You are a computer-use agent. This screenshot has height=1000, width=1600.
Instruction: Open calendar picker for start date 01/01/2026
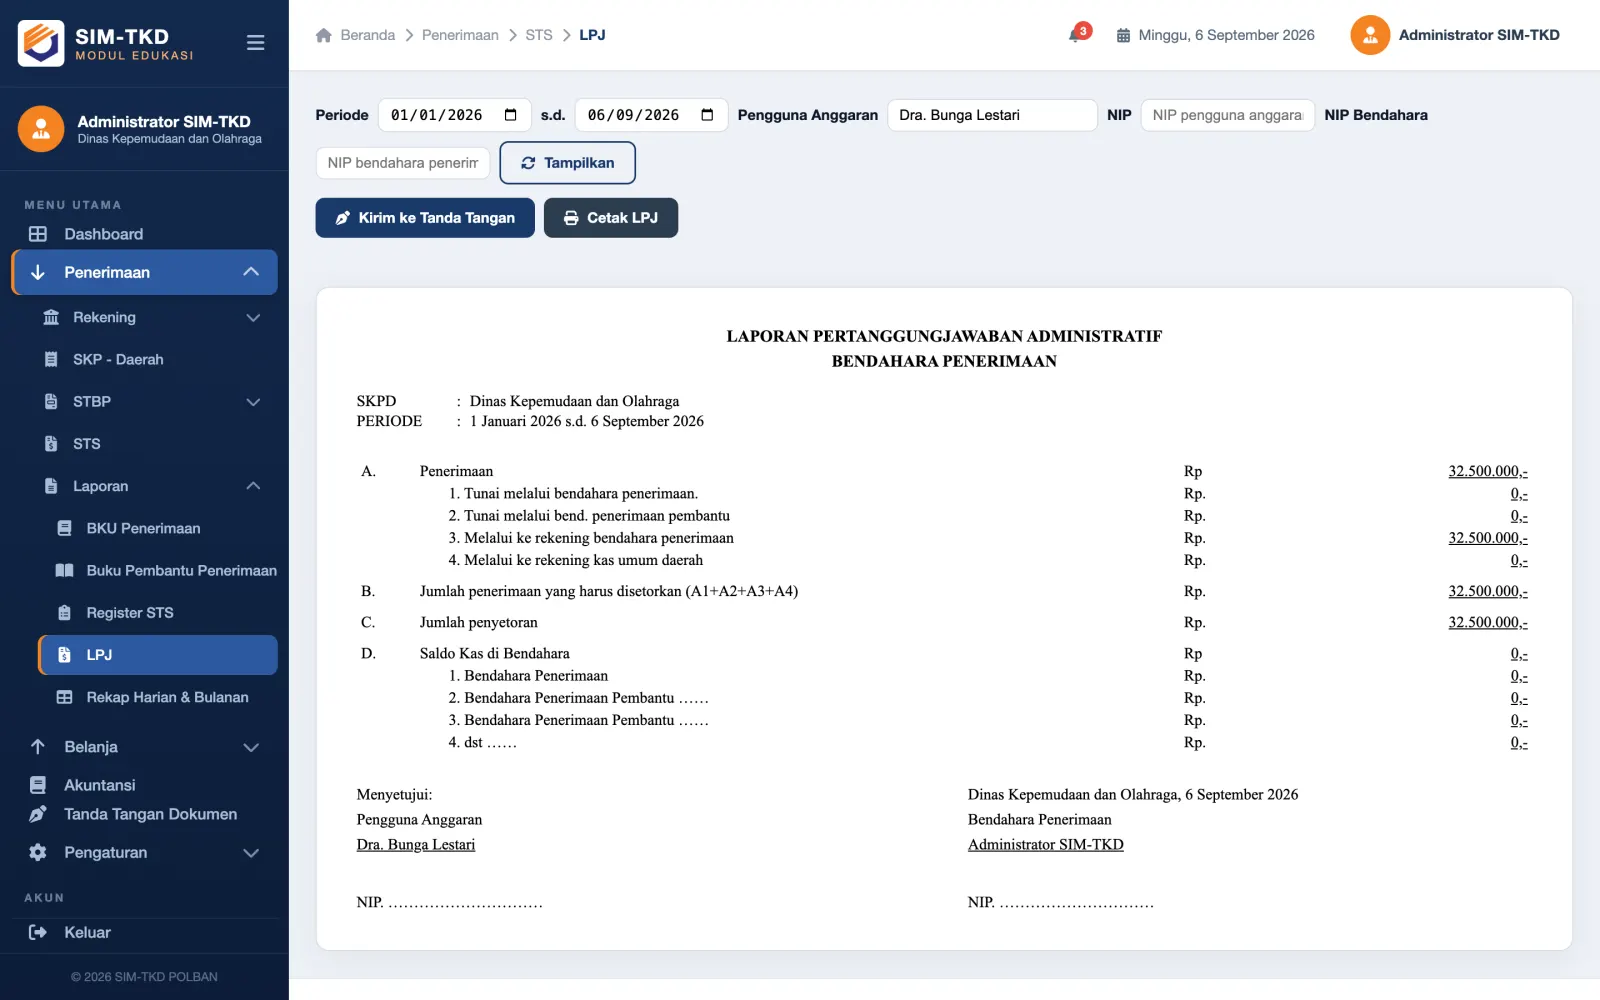511,115
